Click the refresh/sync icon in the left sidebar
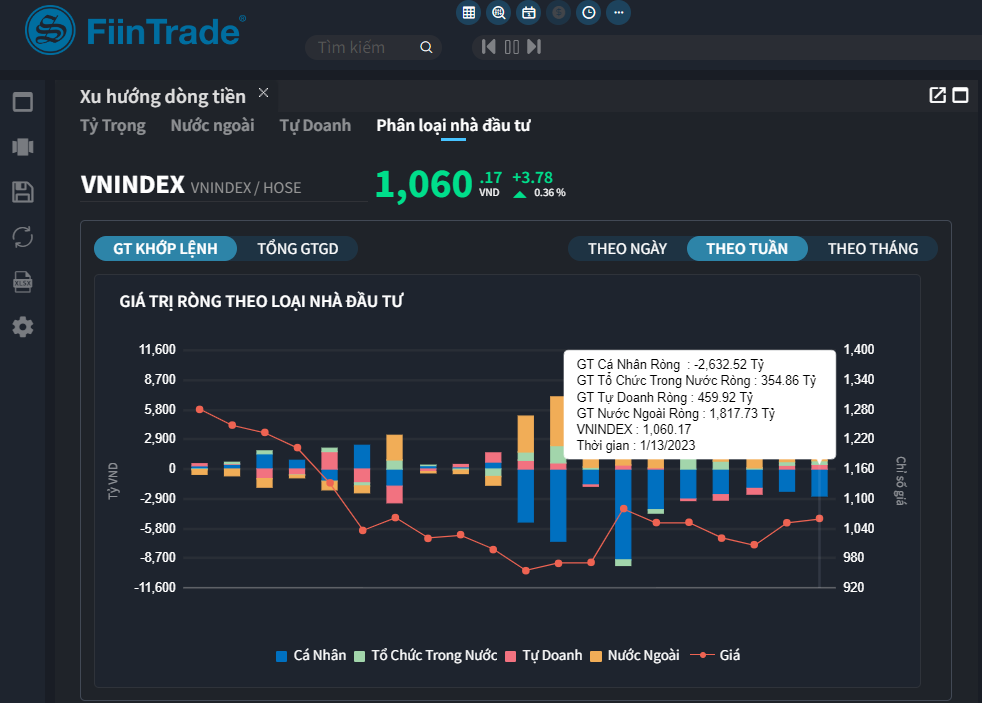 (22, 237)
